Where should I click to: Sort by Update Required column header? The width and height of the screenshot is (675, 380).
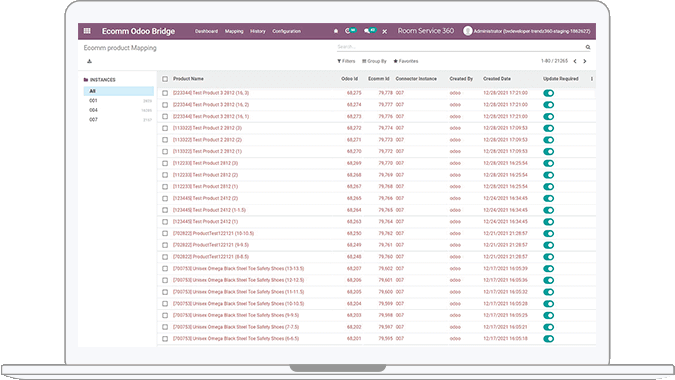click(x=560, y=79)
